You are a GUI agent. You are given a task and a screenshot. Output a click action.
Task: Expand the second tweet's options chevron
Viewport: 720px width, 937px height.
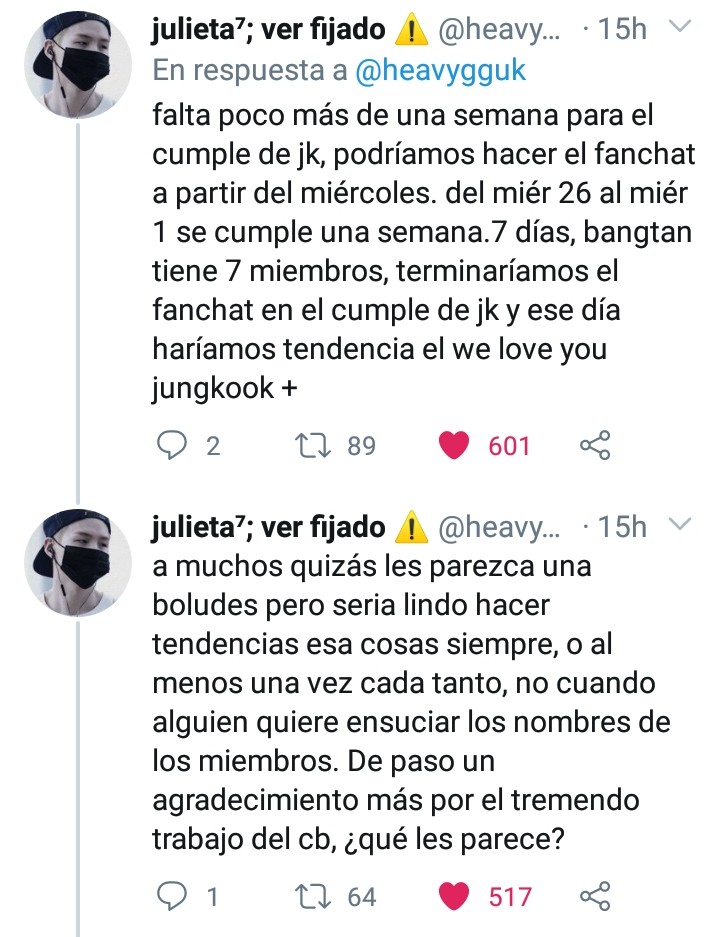(679, 525)
